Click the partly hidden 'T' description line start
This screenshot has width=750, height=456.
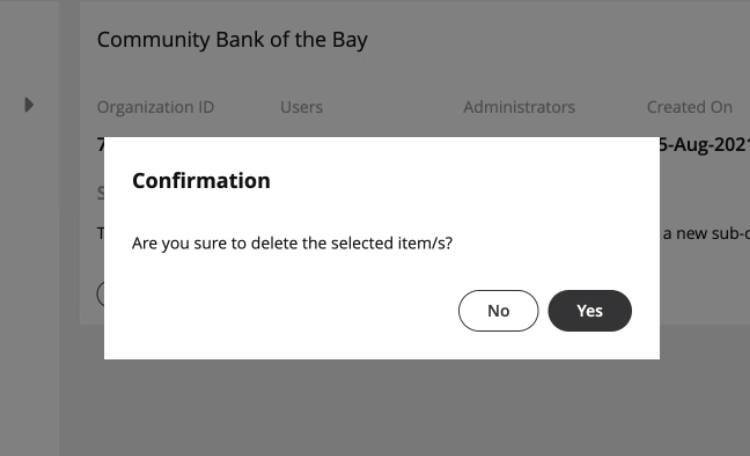click(100, 233)
